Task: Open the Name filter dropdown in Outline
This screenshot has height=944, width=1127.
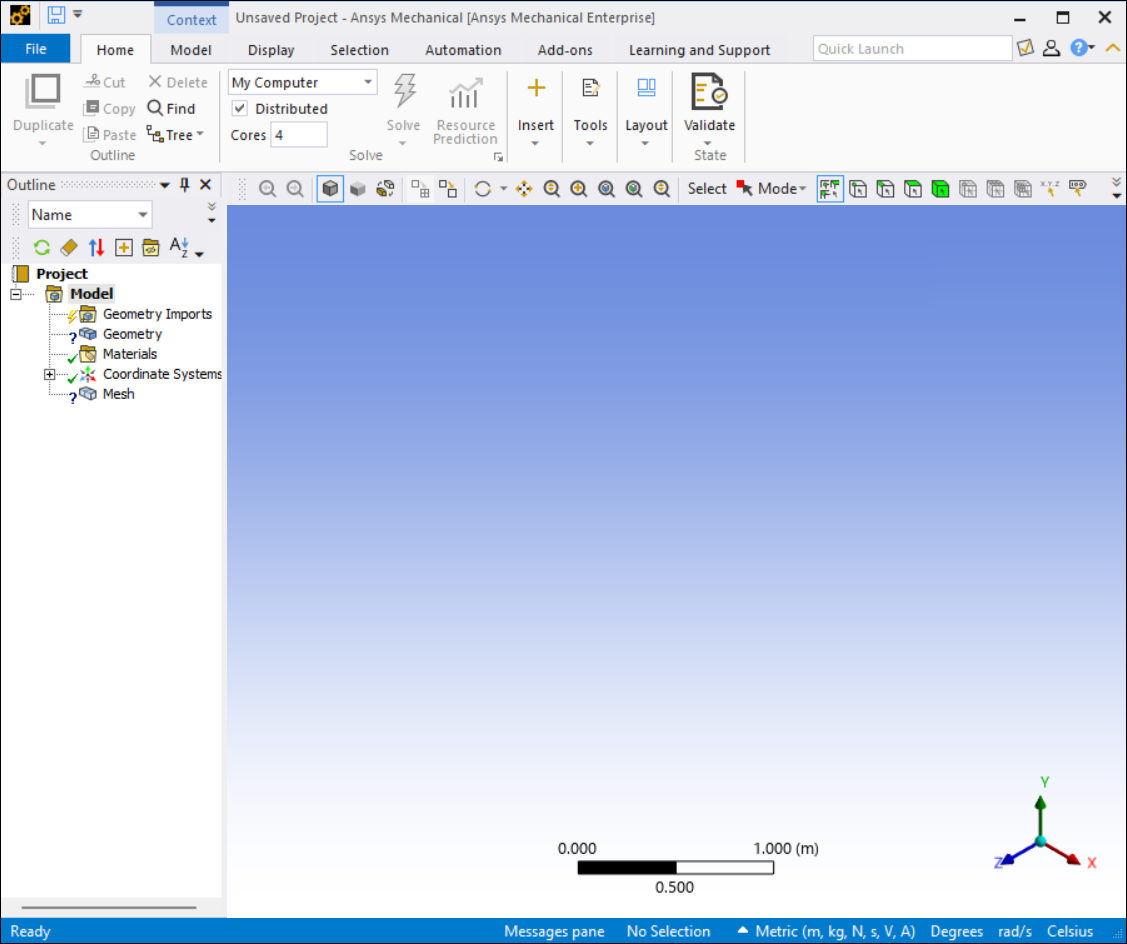Action: 90,214
